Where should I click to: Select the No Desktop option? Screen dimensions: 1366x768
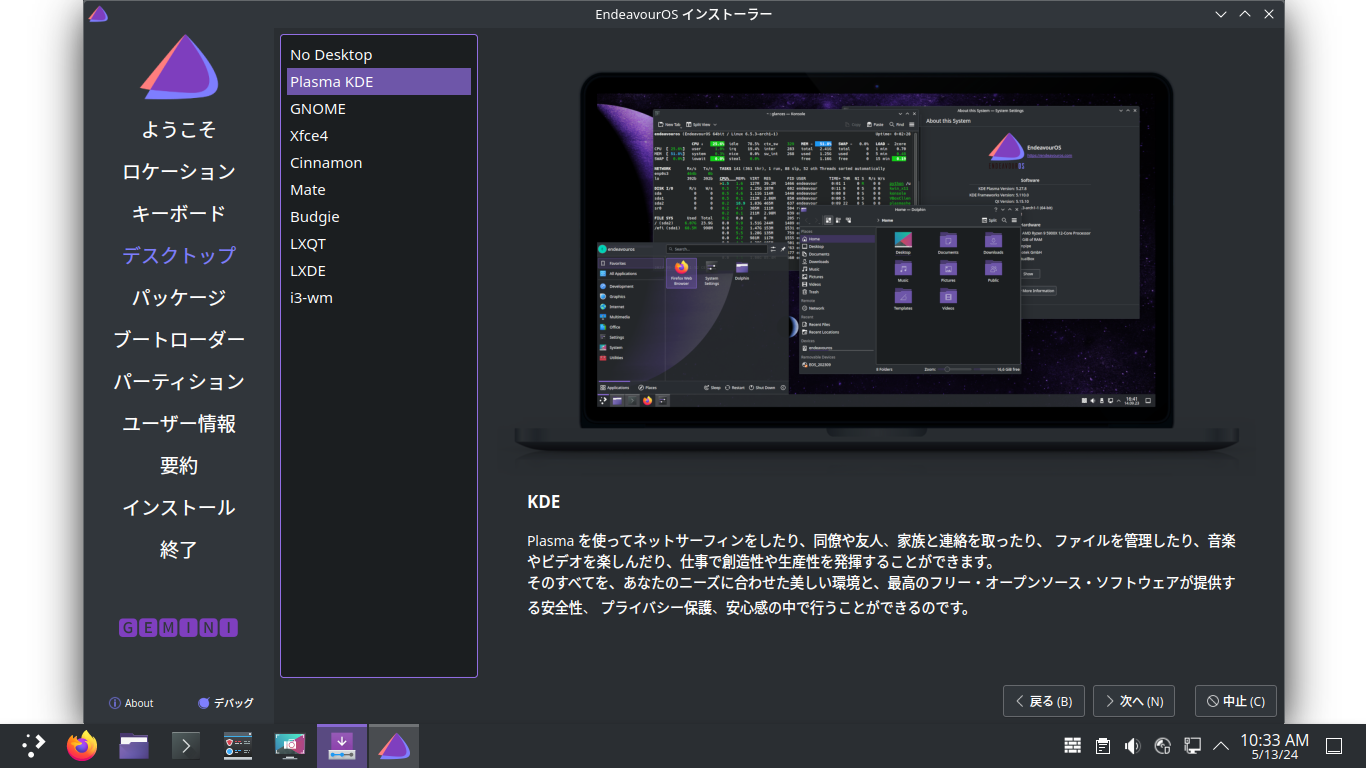378,55
